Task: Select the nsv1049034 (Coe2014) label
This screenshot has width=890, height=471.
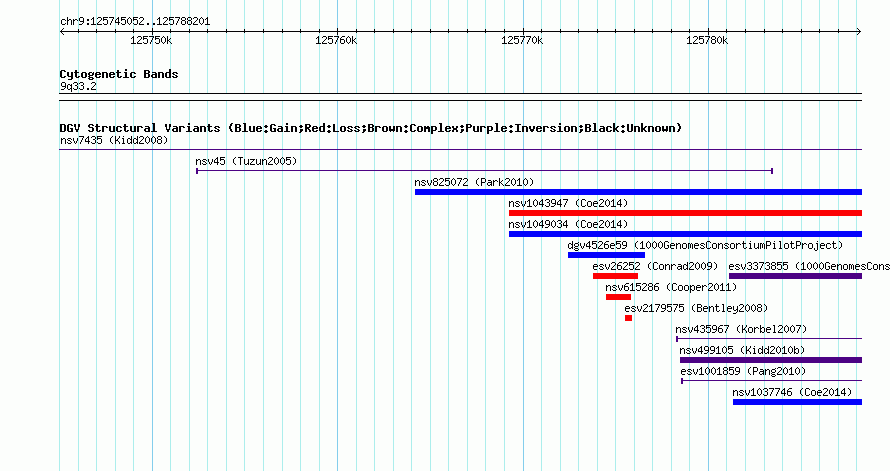Action: [568, 224]
